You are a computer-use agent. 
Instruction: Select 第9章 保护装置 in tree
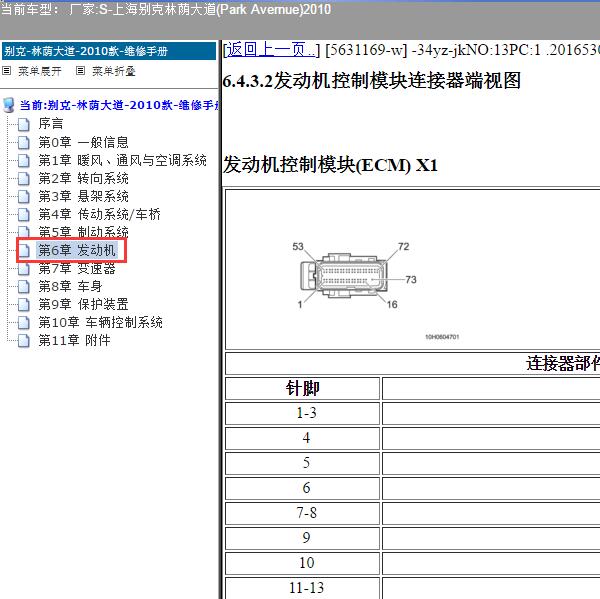(83, 304)
